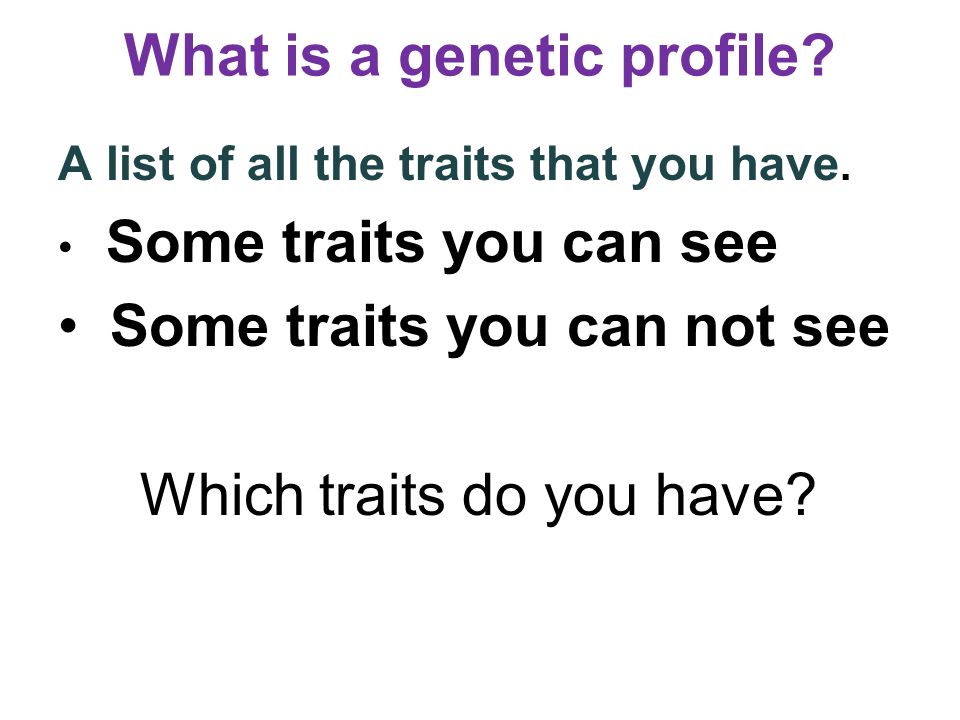Image resolution: width=960 pixels, height=720 pixels.
Task: Click the small bullet before 'Some traits you can see'
Action: 66,248
